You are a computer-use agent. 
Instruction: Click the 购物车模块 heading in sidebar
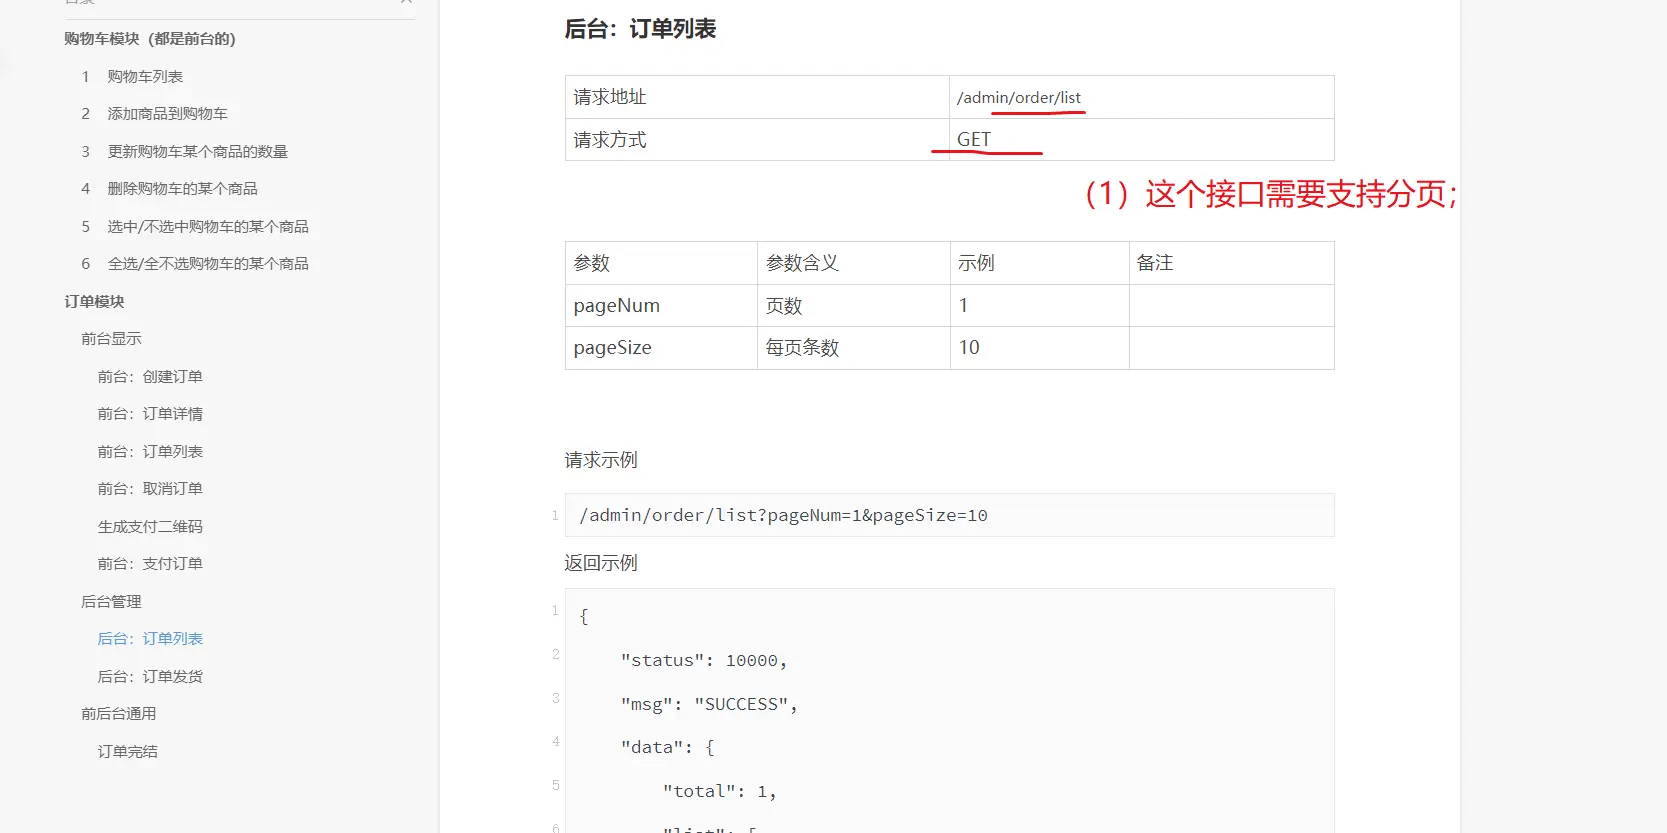coord(150,39)
